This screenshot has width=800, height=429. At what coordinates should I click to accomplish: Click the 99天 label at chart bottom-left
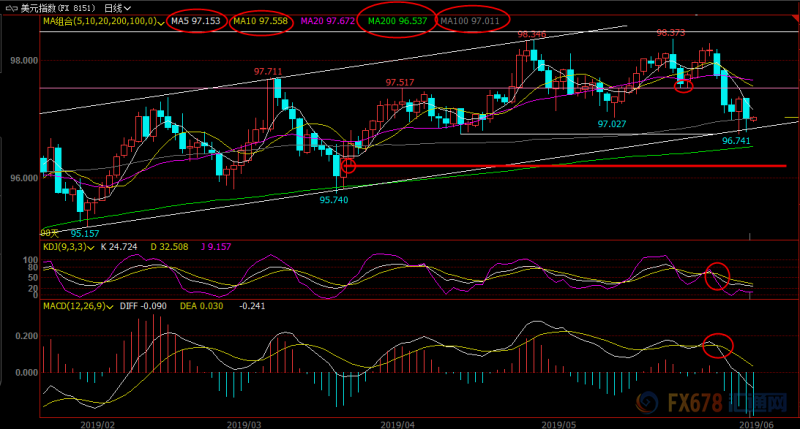click(x=49, y=234)
